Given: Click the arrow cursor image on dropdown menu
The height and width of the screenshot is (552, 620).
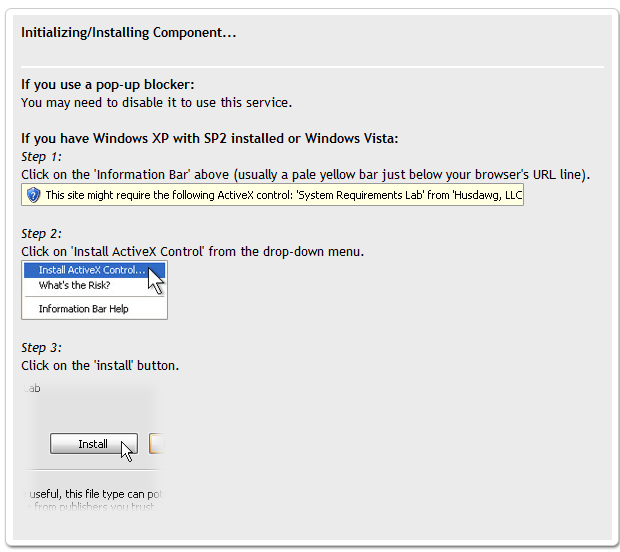Looking at the screenshot, I should (156, 281).
